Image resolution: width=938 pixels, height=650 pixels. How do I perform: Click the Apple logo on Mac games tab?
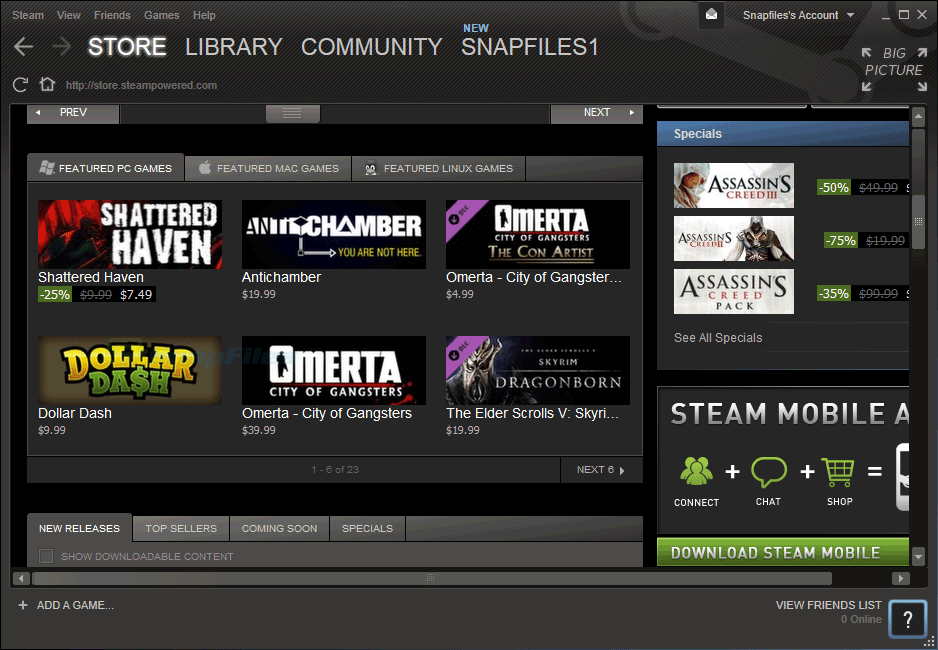coord(205,167)
